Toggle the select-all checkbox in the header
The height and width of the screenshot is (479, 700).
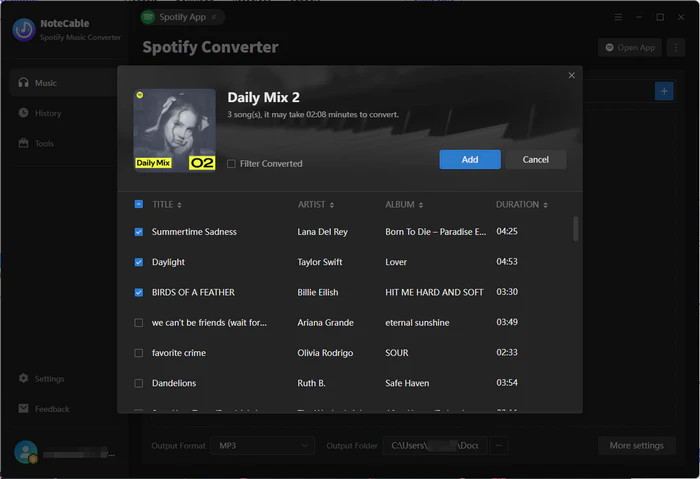pyautogui.click(x=139, y=204)
